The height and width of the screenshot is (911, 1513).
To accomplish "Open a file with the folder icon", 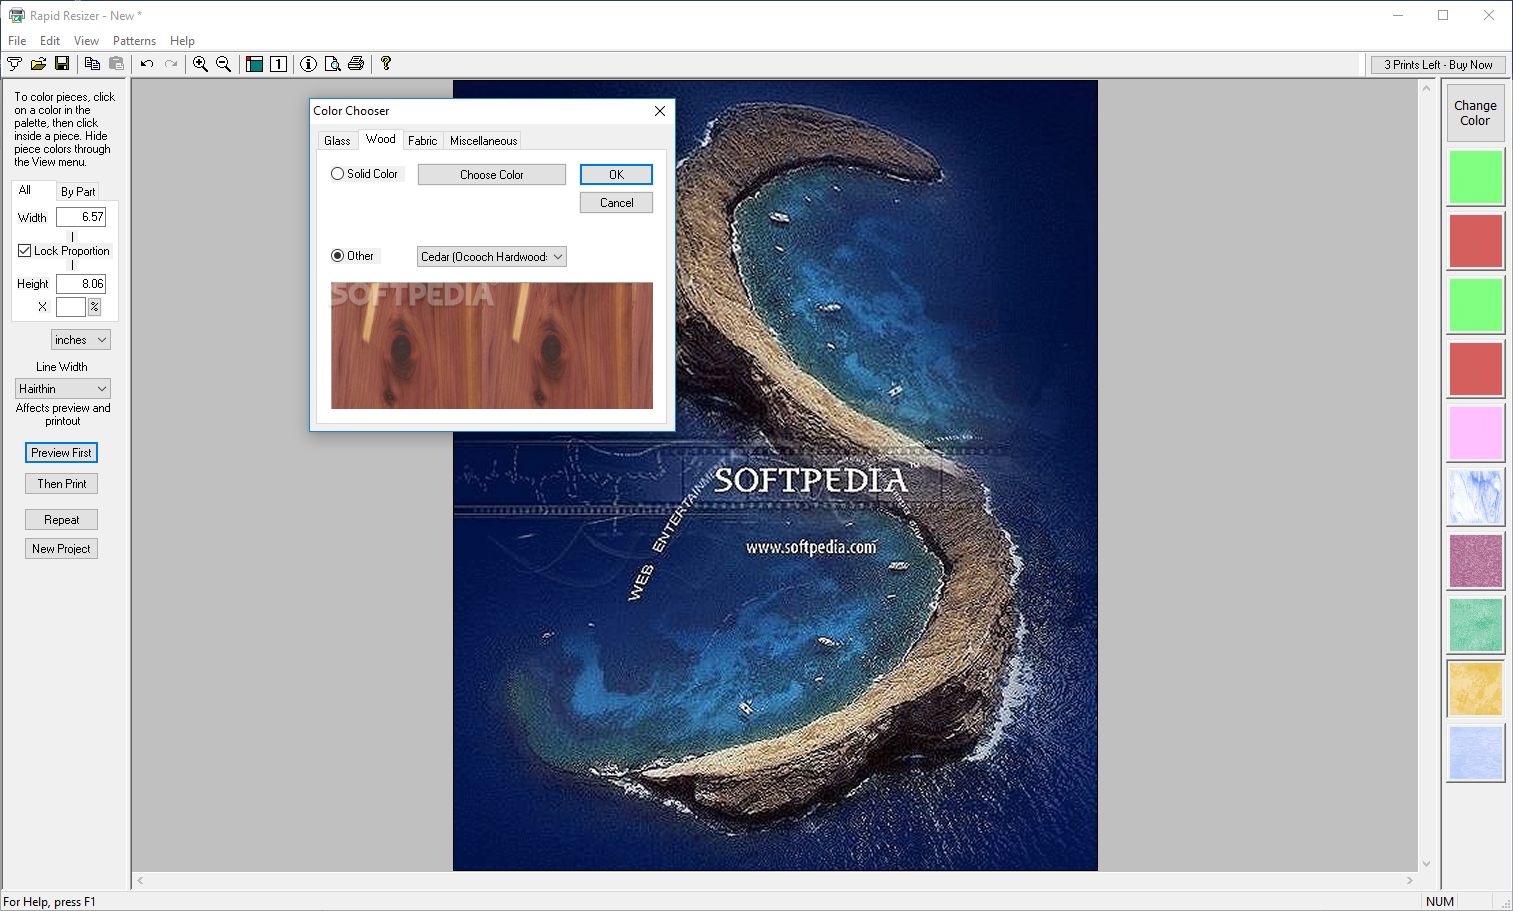I will pos(38,64).
